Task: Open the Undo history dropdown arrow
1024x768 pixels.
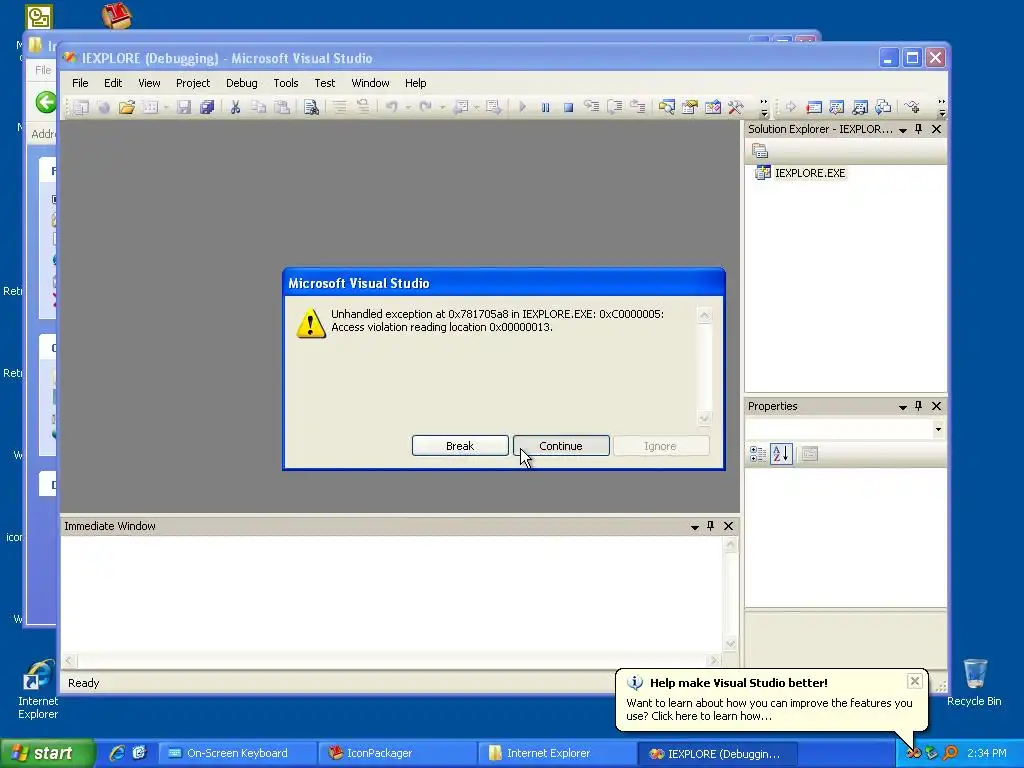Action: 408,107
